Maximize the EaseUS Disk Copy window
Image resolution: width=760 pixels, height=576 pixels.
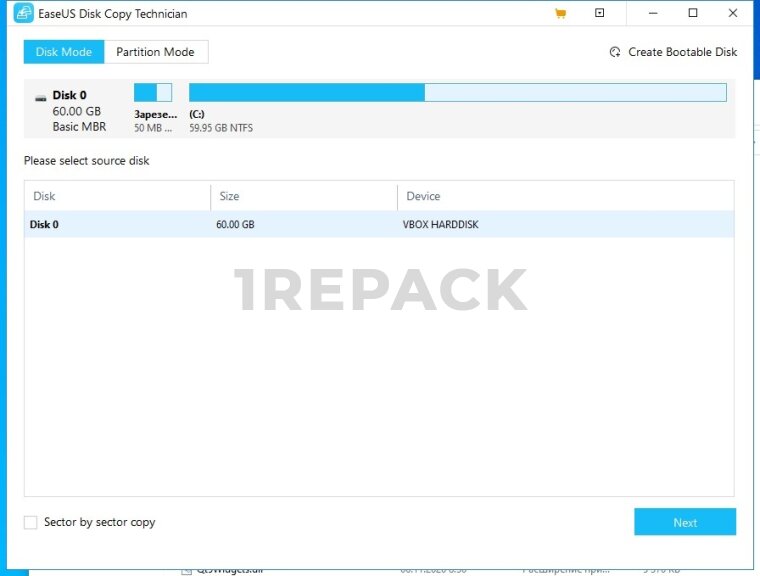pos(693,14)
